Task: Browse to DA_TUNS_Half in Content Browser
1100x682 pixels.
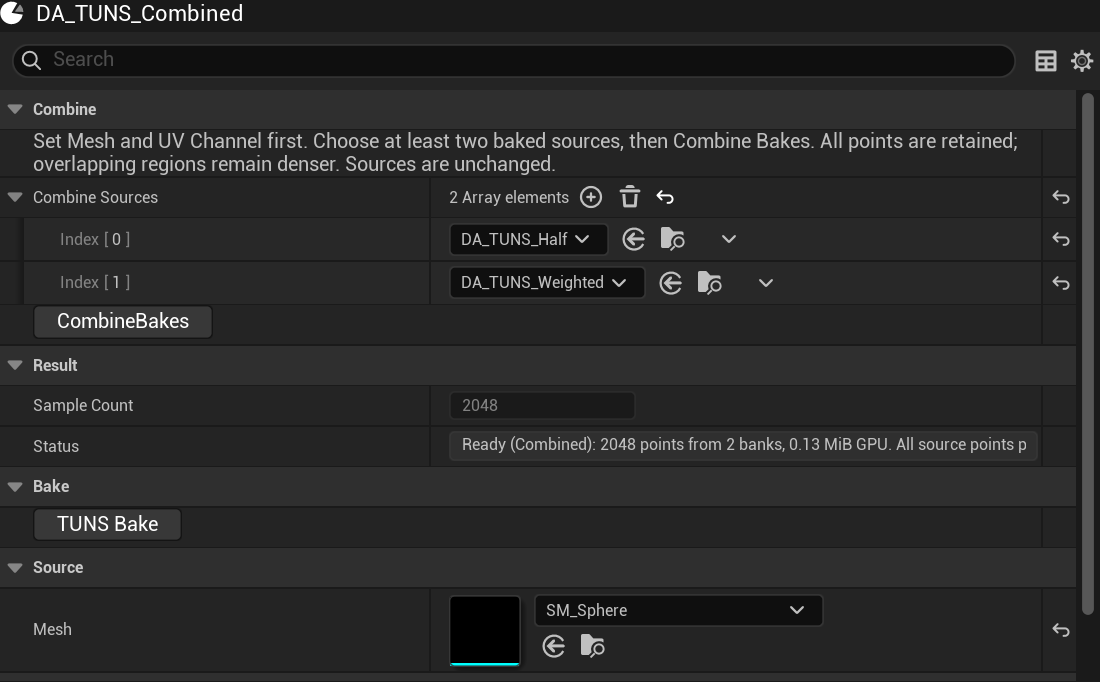Action: tap(673, 239)
